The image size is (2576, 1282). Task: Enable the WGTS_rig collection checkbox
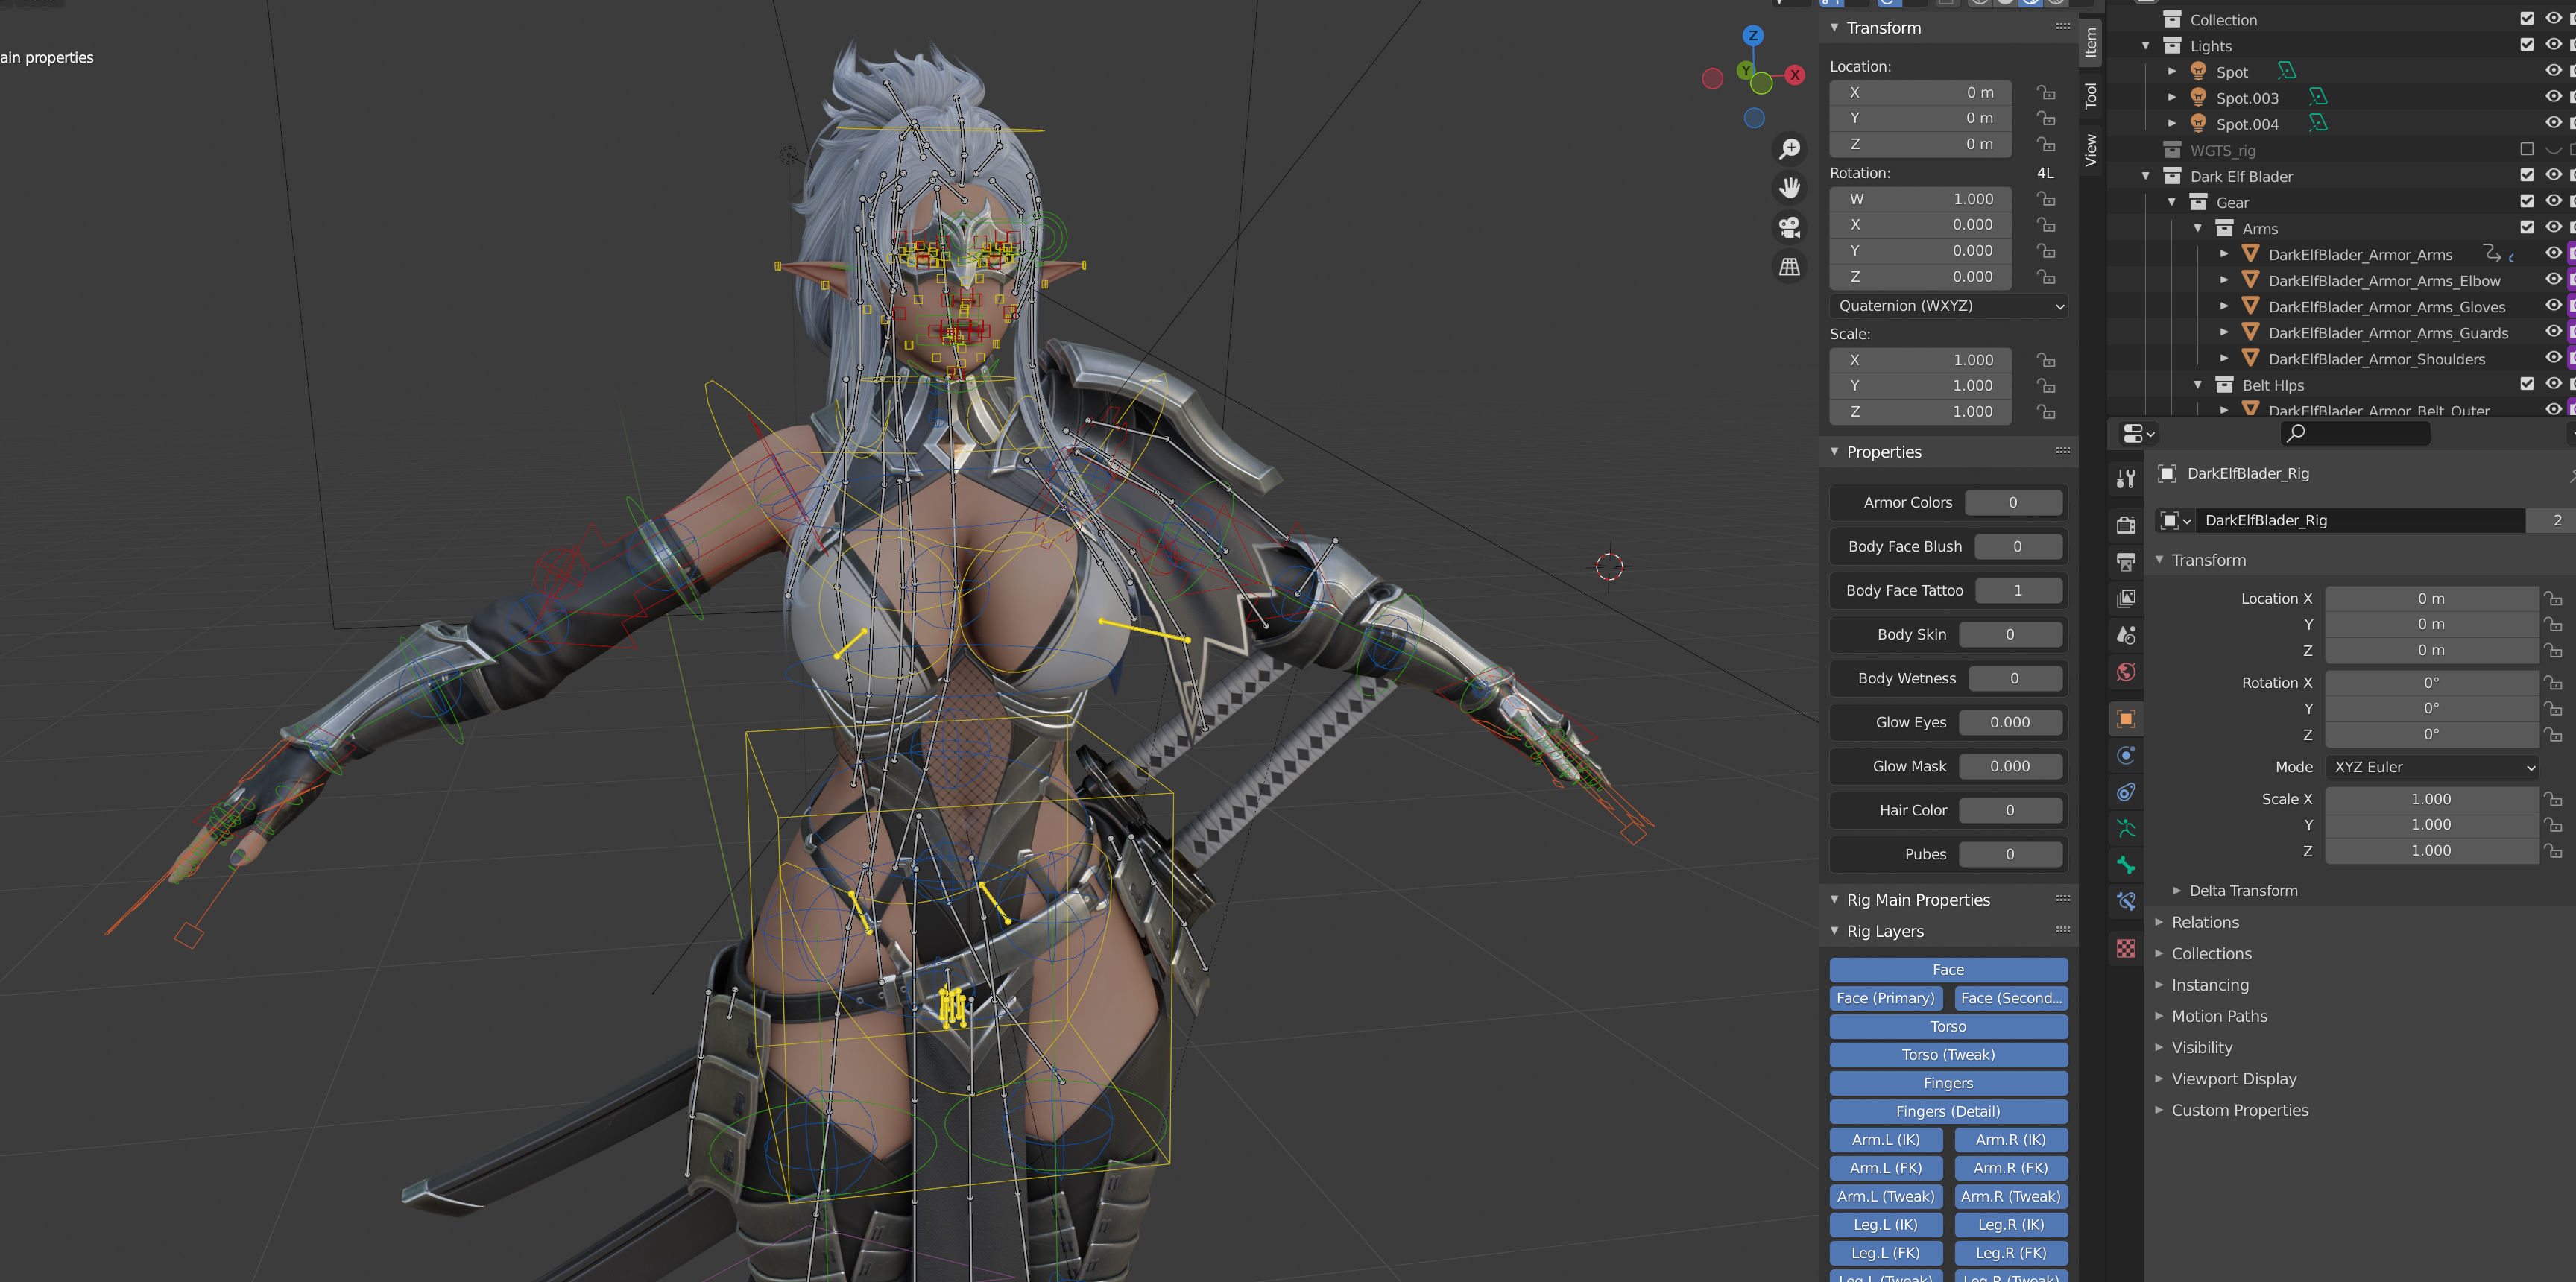click(2526, 150)
